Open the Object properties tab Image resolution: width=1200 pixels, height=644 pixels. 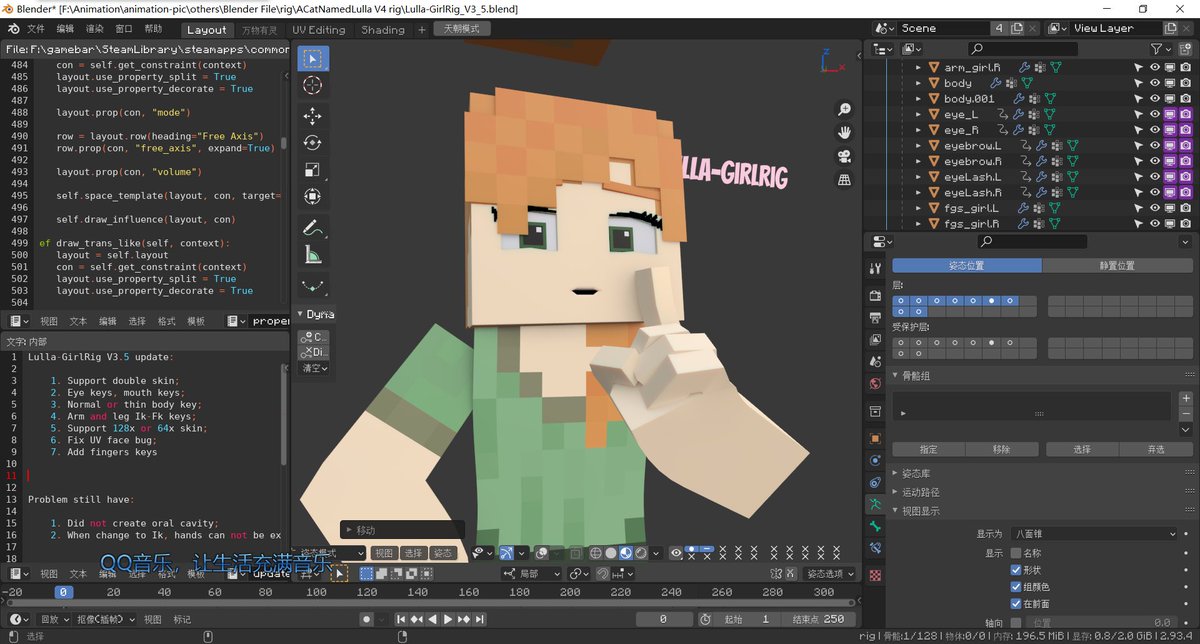pos(875,438)
